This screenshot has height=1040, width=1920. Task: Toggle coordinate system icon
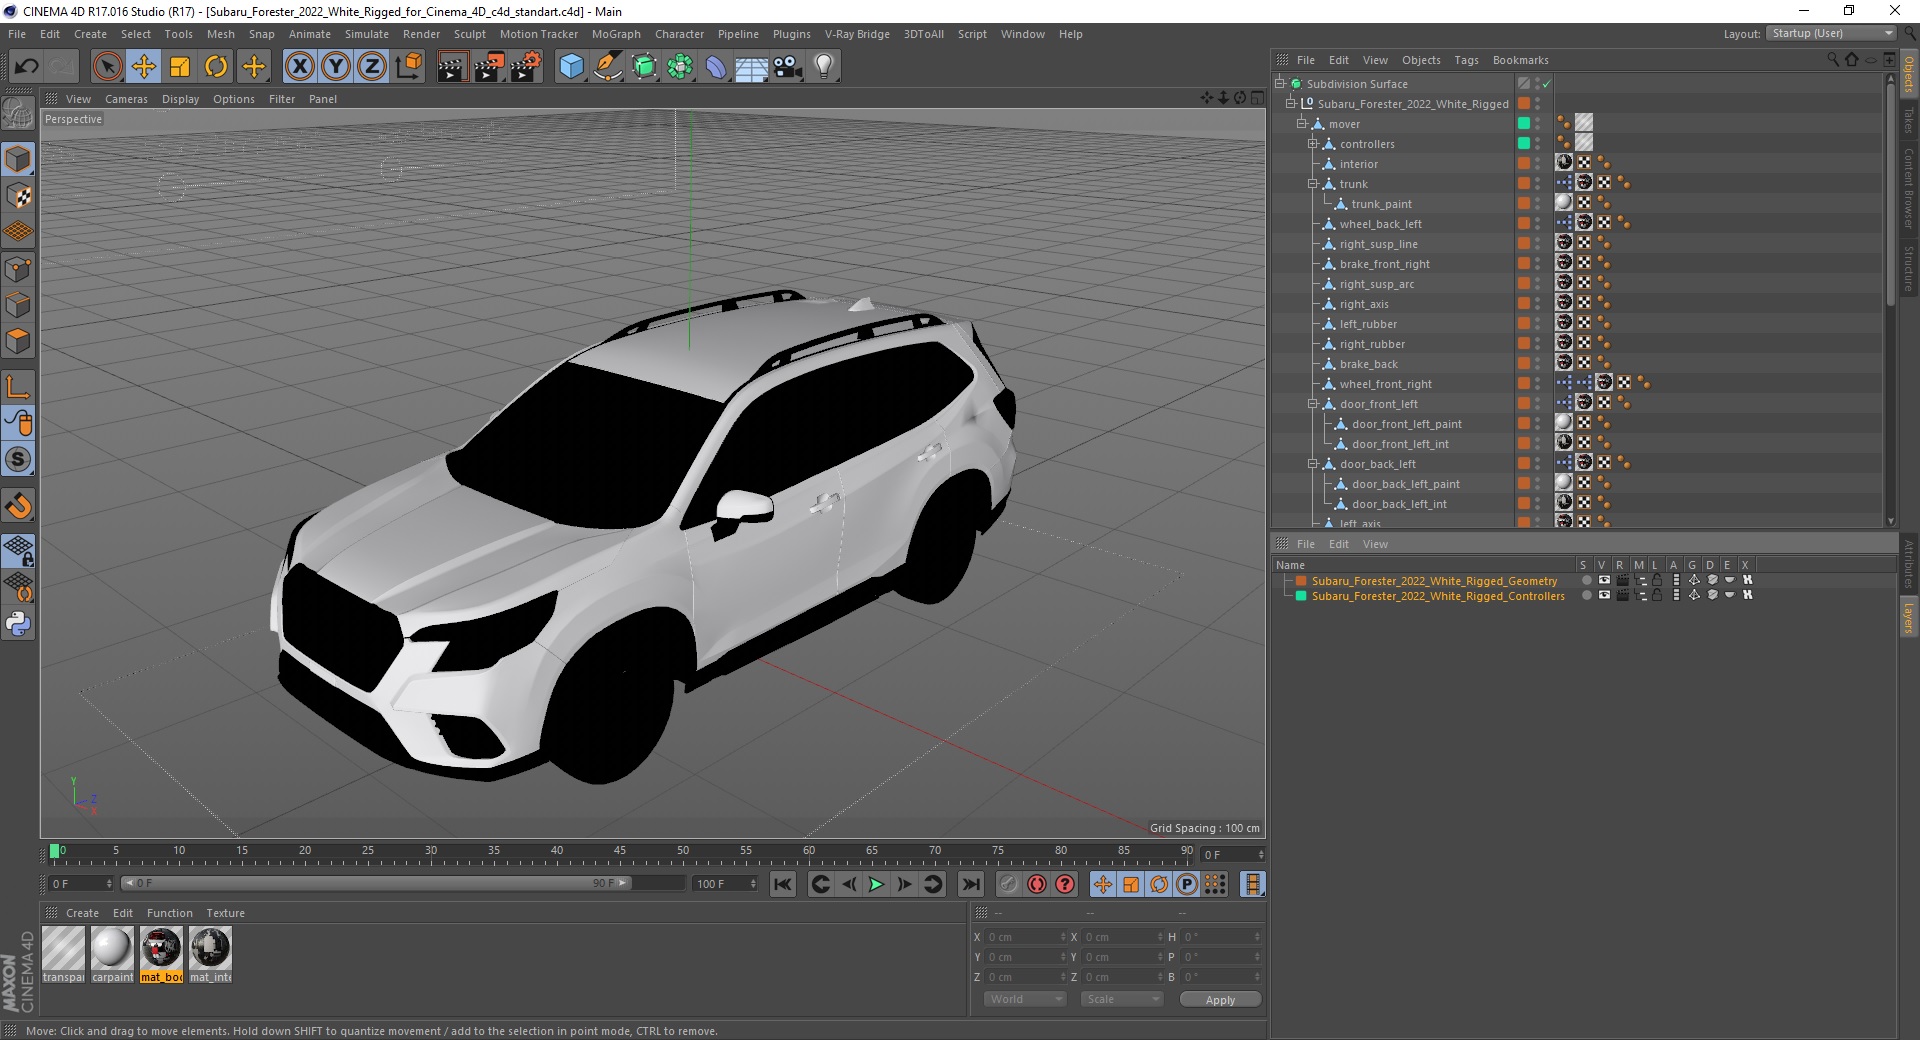click(x=409, y=67)
